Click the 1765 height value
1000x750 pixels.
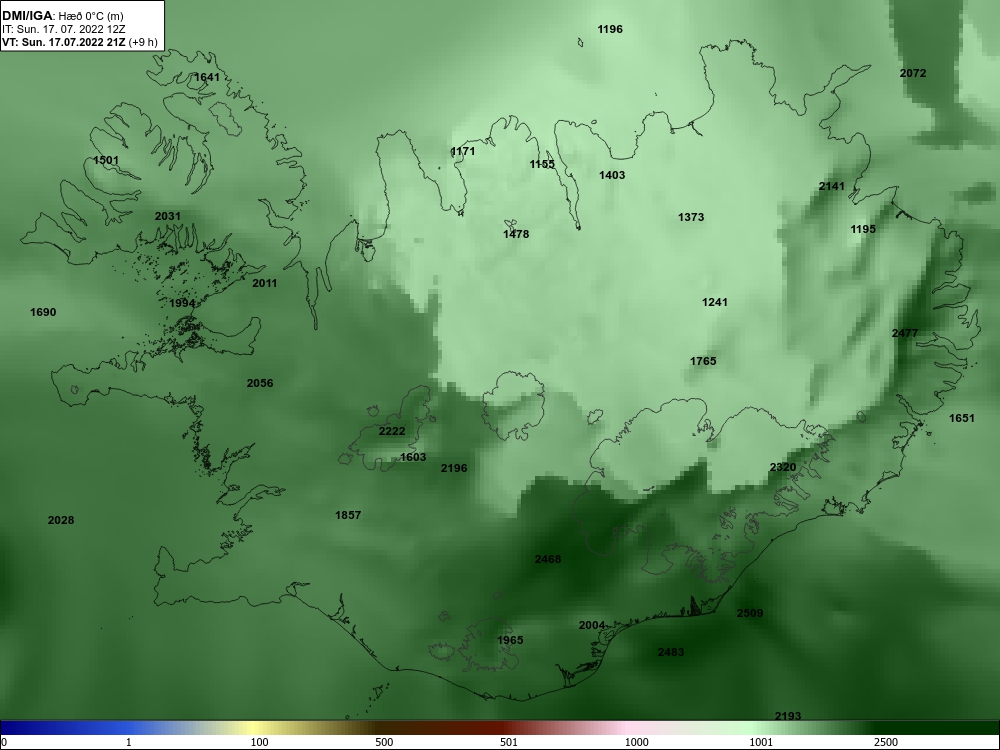tap(703, 362)
